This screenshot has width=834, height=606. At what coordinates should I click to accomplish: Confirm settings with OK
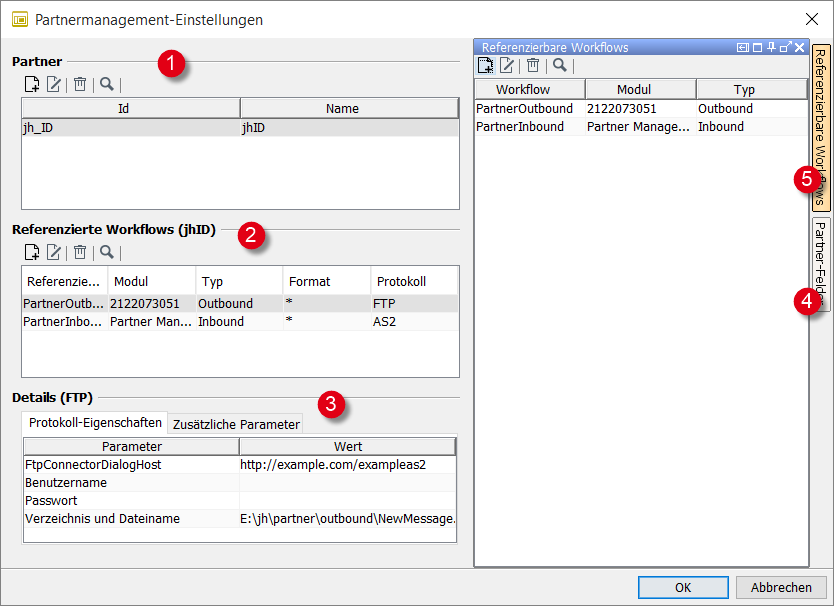(x=683, y=587)
